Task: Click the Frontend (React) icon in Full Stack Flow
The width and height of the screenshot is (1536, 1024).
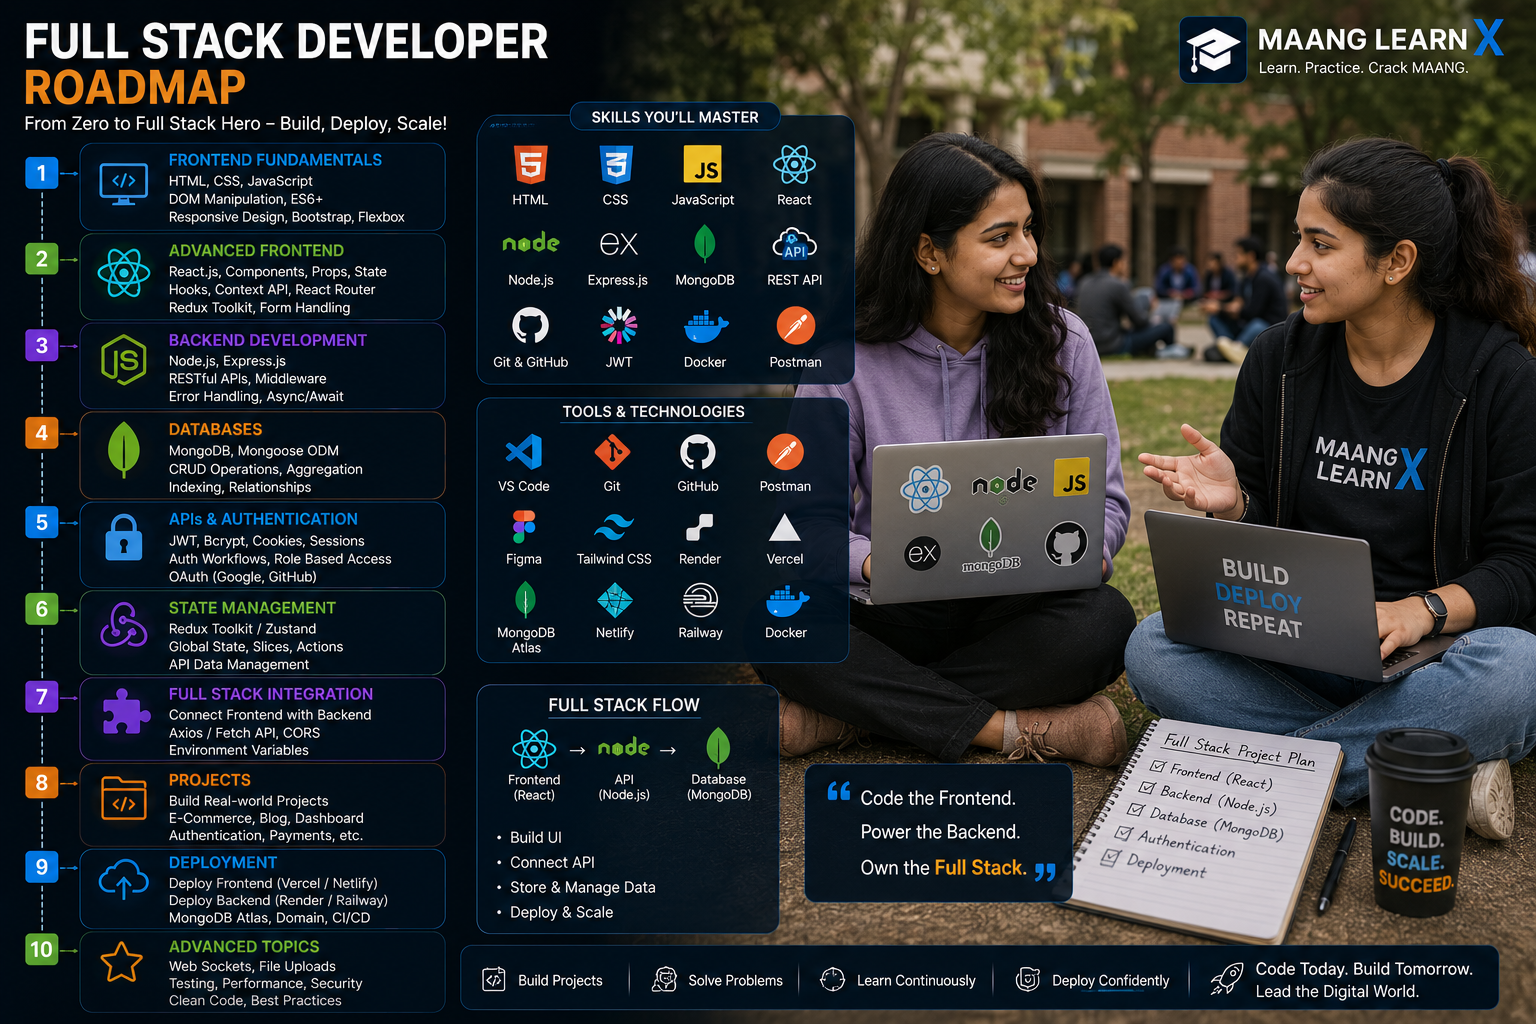Action: click(534, 749)
